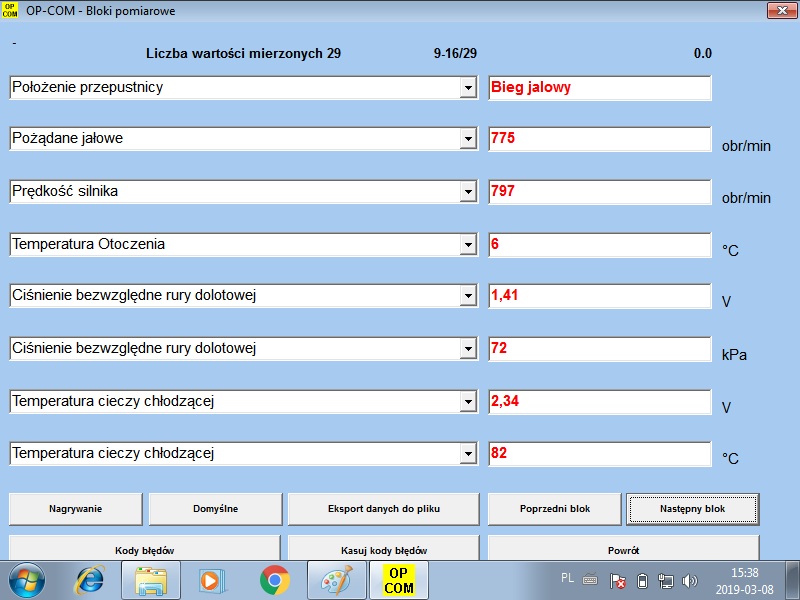
Task: Click the Domyślne button
Action: coord(215,509)
